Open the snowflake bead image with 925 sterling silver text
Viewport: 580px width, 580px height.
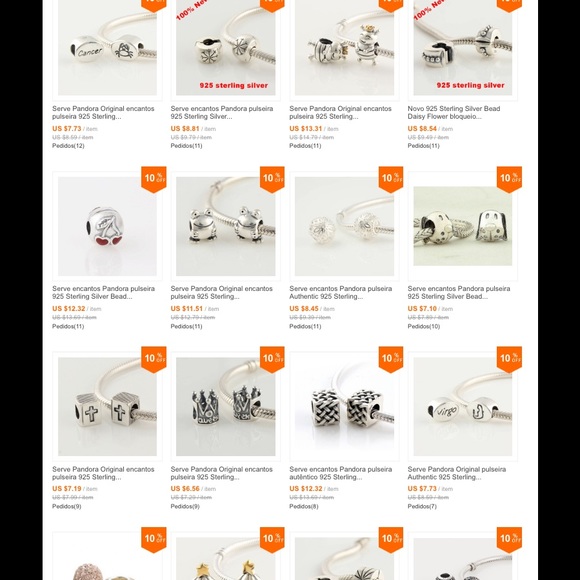point(226,48)
